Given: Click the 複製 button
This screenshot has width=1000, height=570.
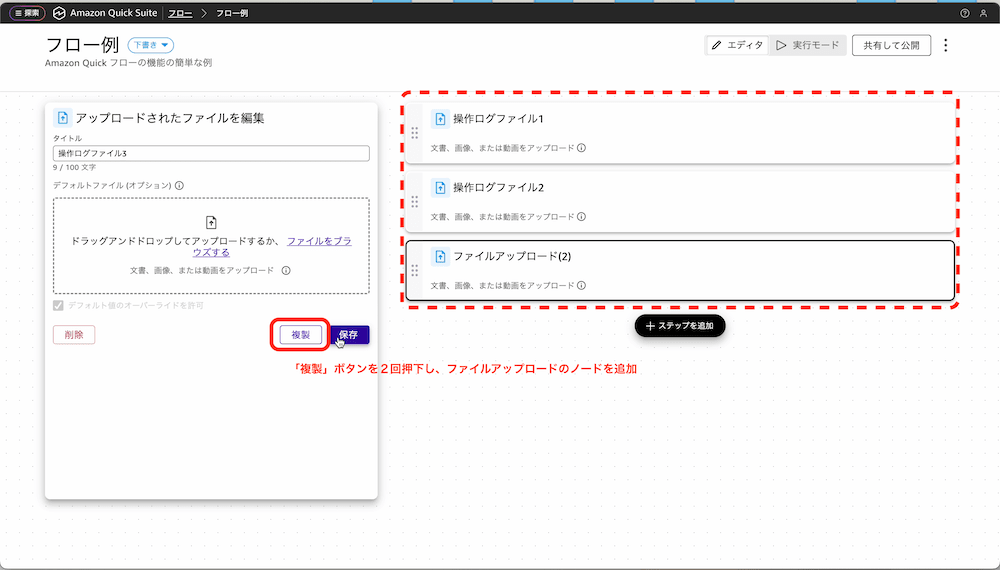Looking at the screenshot, I should [300, 335].
